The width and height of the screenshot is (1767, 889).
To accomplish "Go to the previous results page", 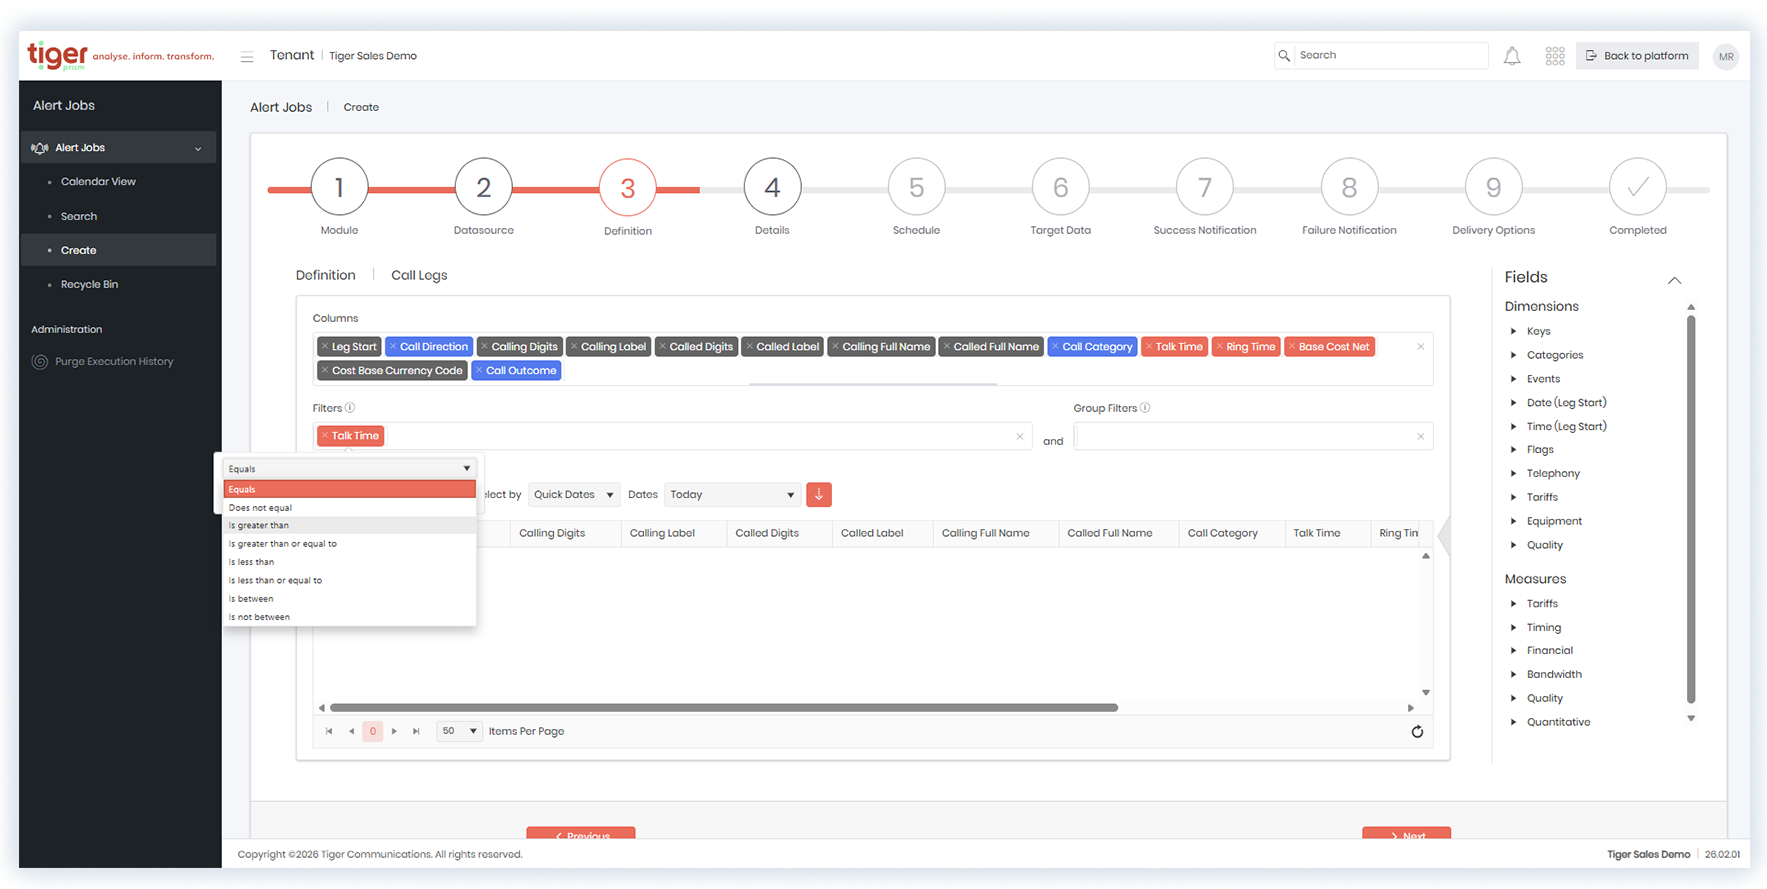I will pos(351,732).
